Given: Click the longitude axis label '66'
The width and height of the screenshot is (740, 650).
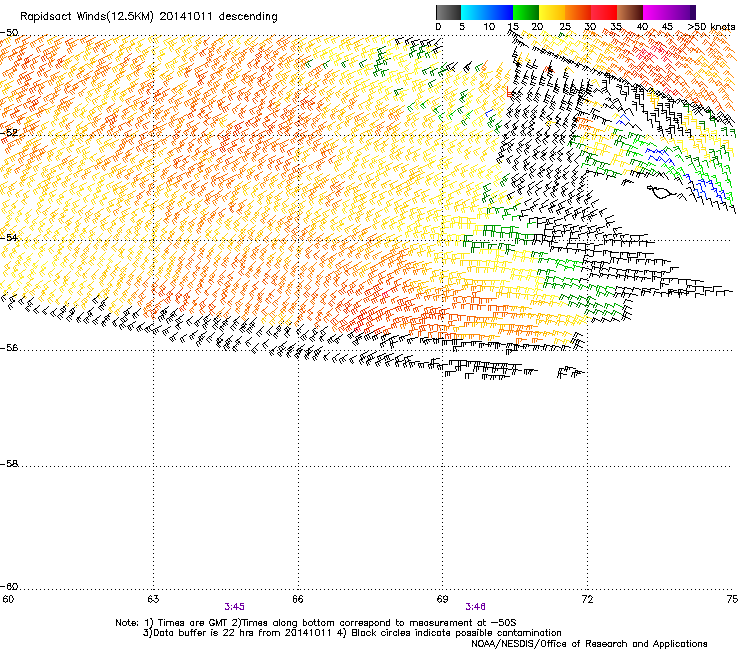Looking at the screenshot, I should point(298,599).
